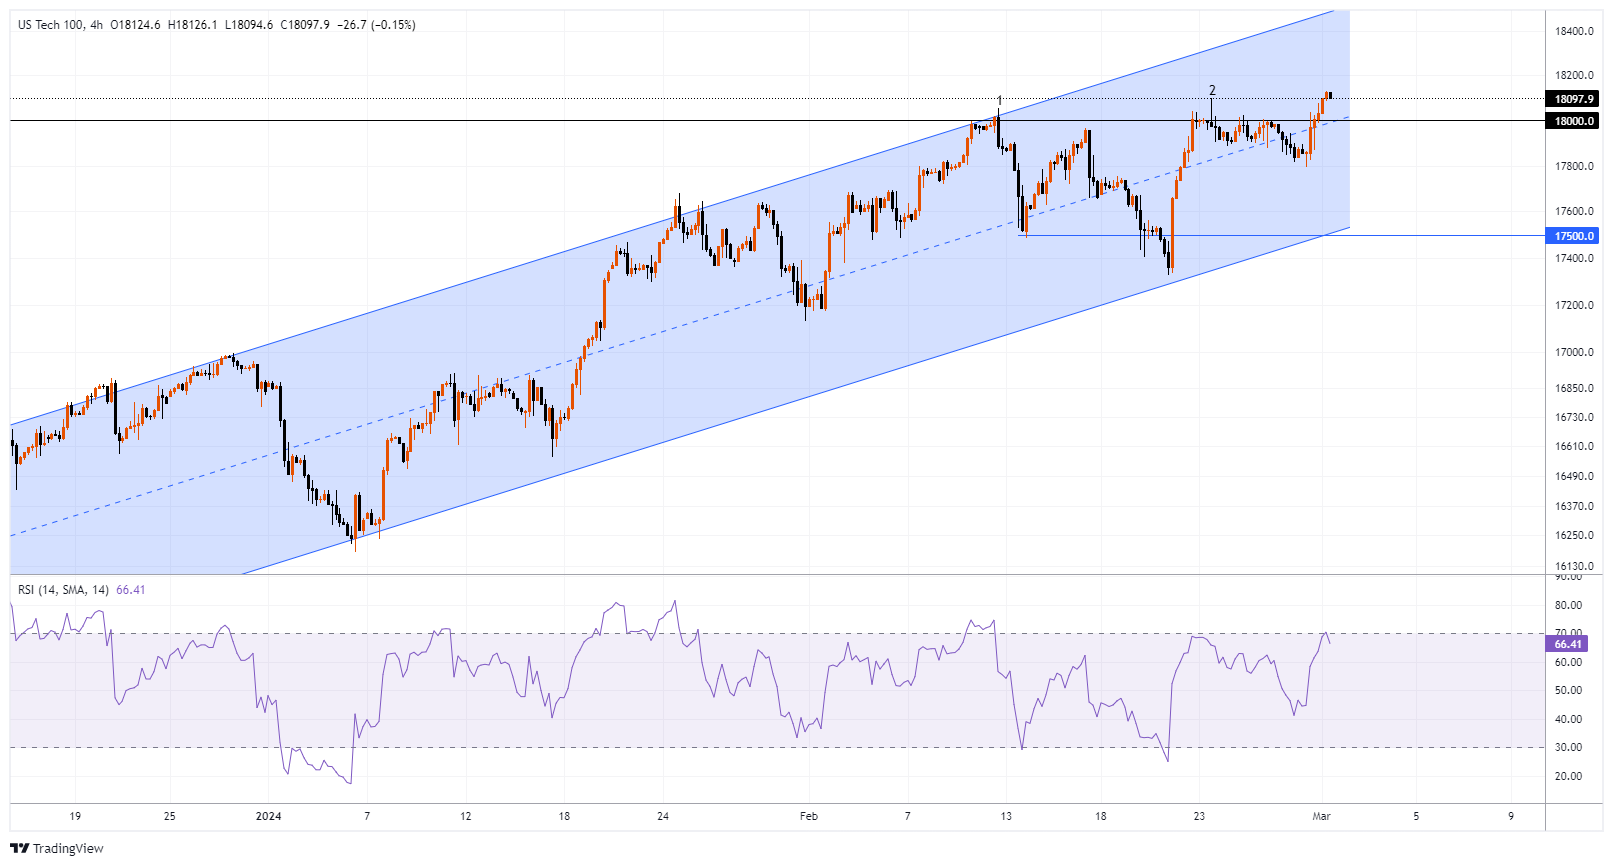Click the US Tech 100 symbol title
Viewport: 1613px width, 866px height.
51,25
